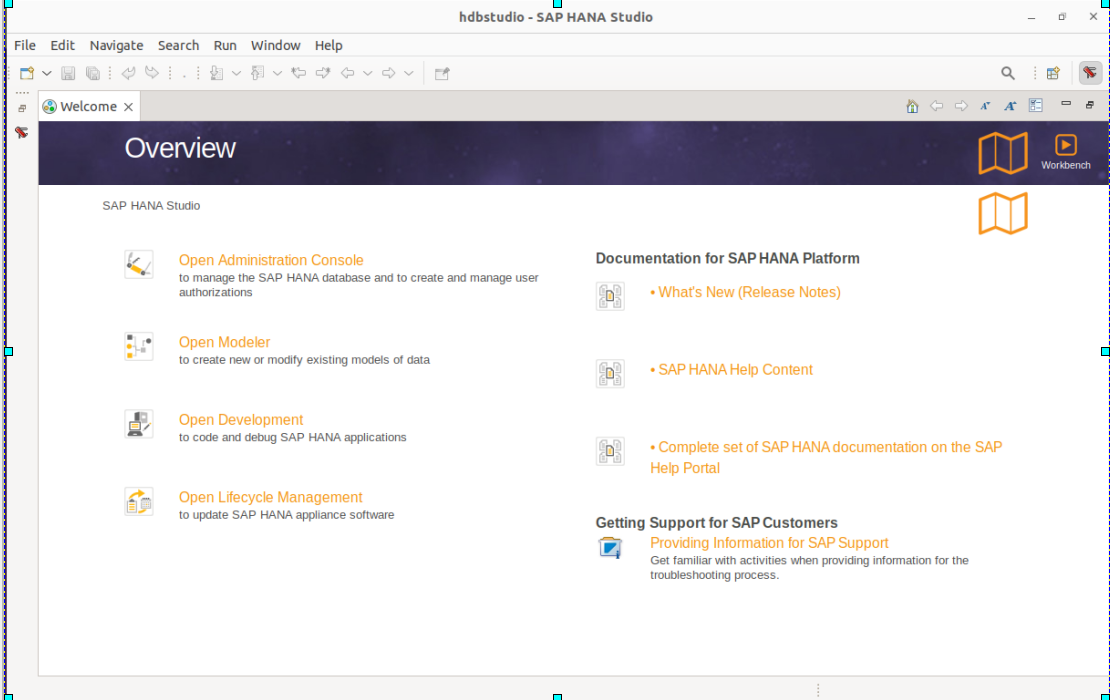This screenshot has width=1114, height=700.
Task: Expand the Previous Annotation dropdown arrow
Action: coord(277,73)
